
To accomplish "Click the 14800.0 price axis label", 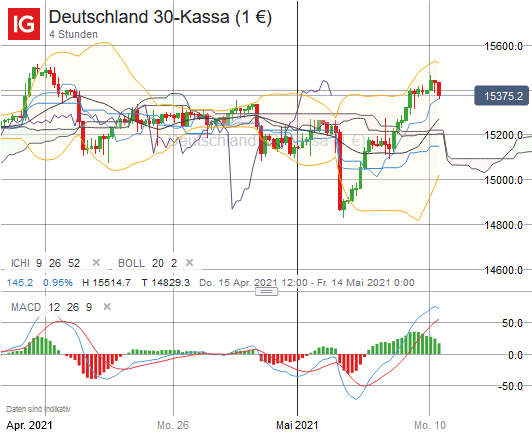I will pos(504,225).
